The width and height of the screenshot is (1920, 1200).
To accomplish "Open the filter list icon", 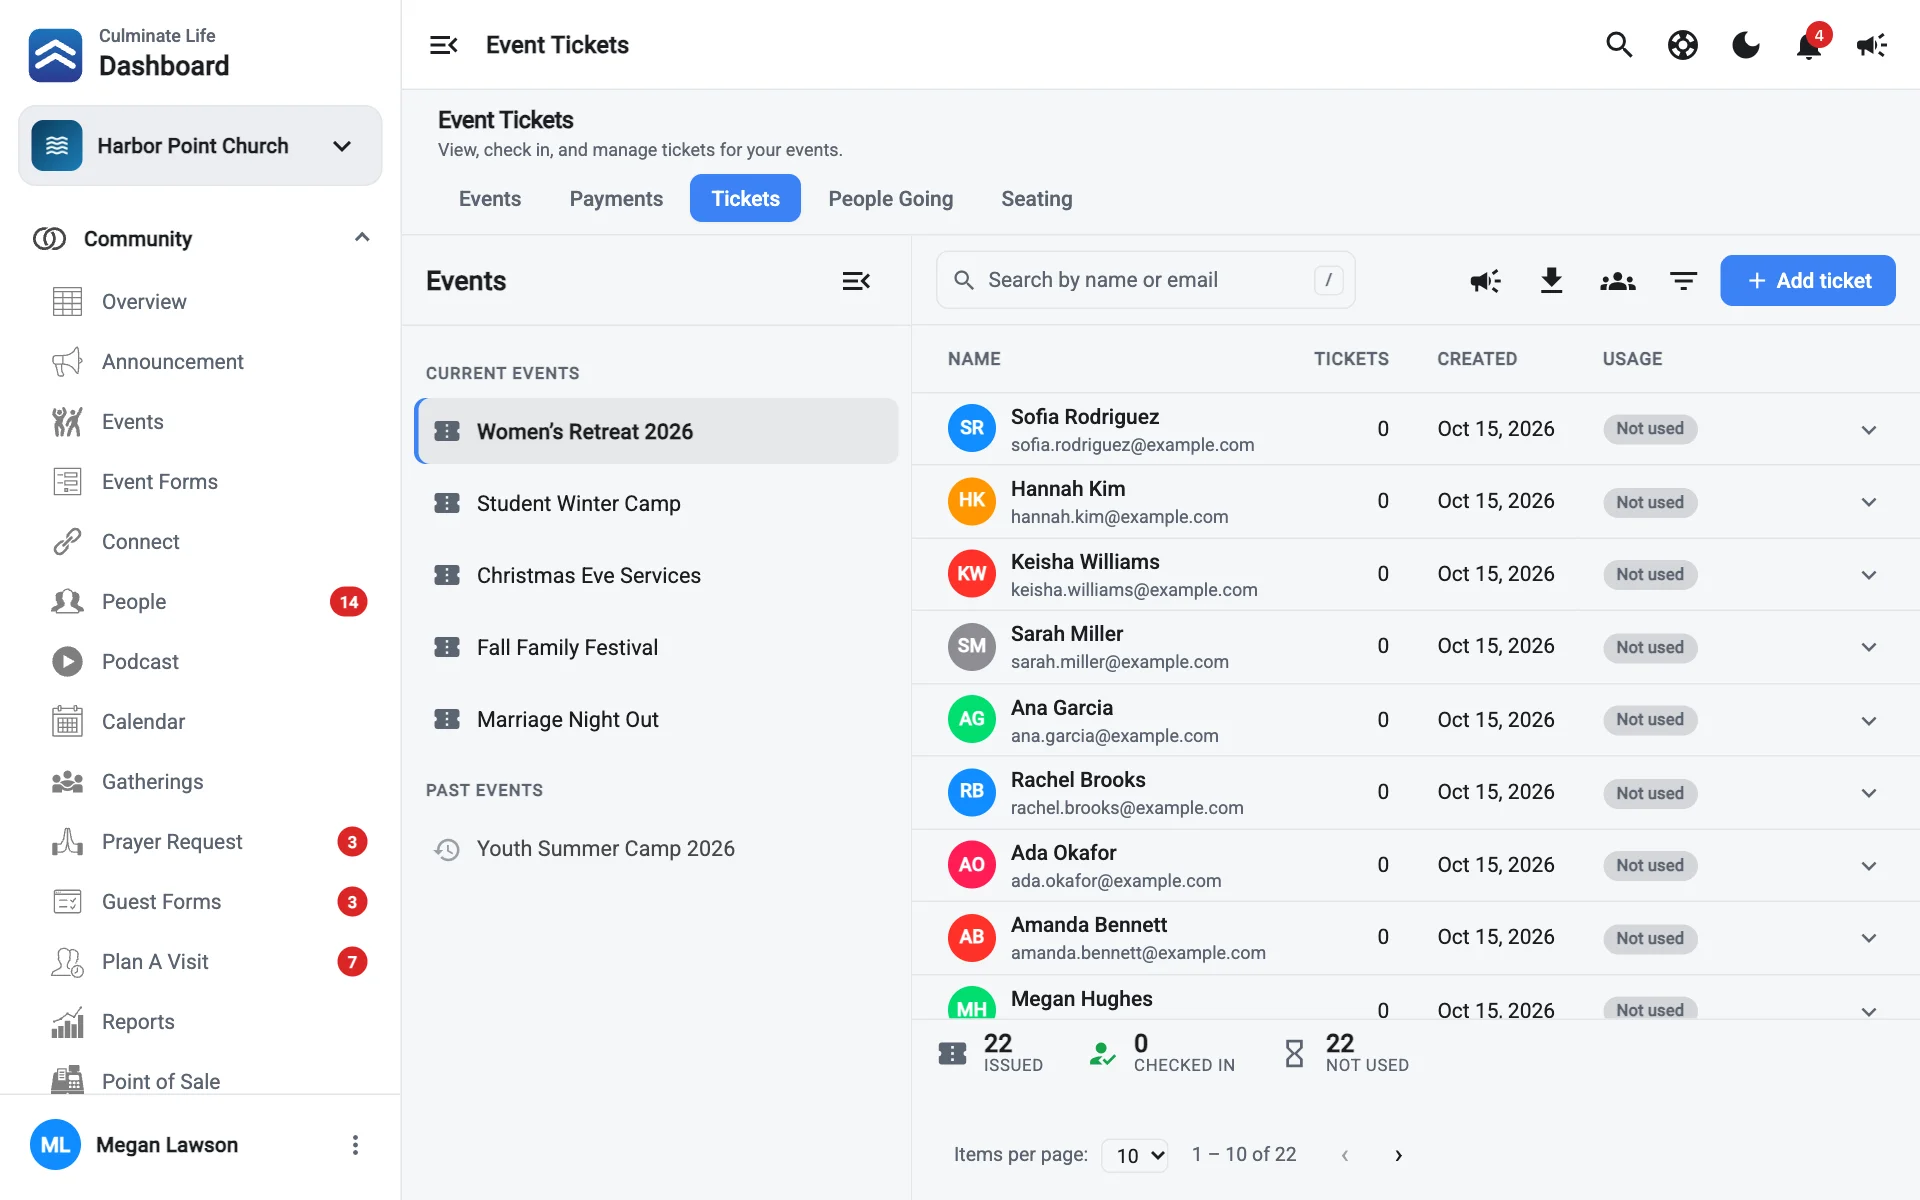I will pos(1683,281).
